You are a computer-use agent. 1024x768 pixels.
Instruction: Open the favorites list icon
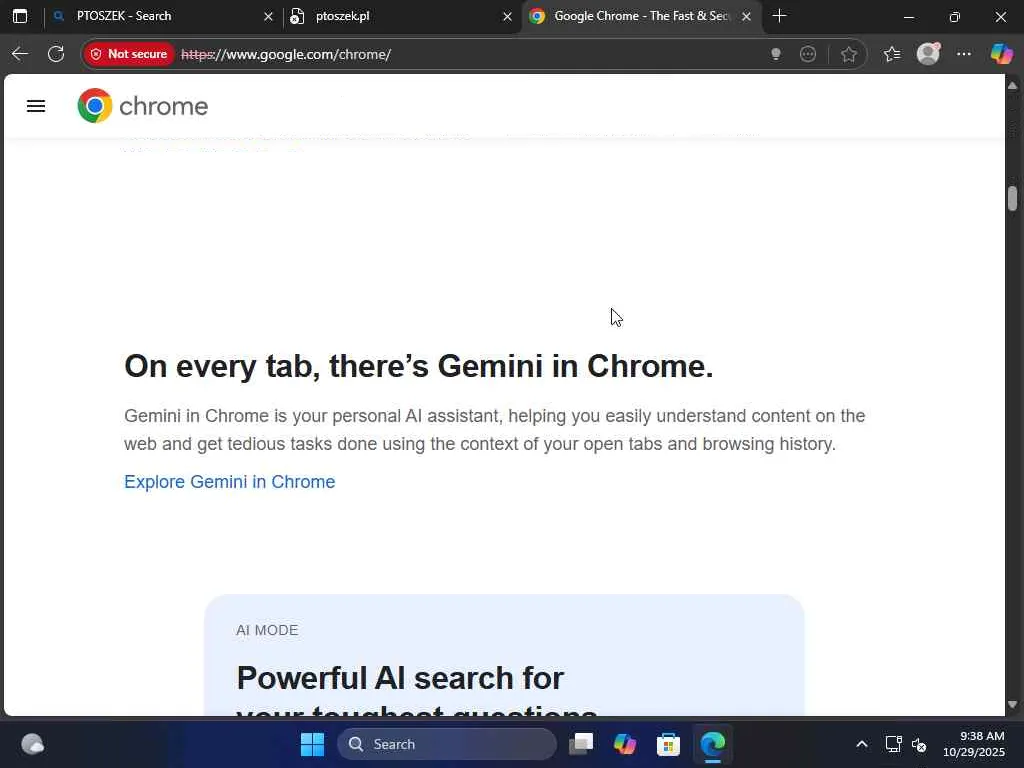891,54
